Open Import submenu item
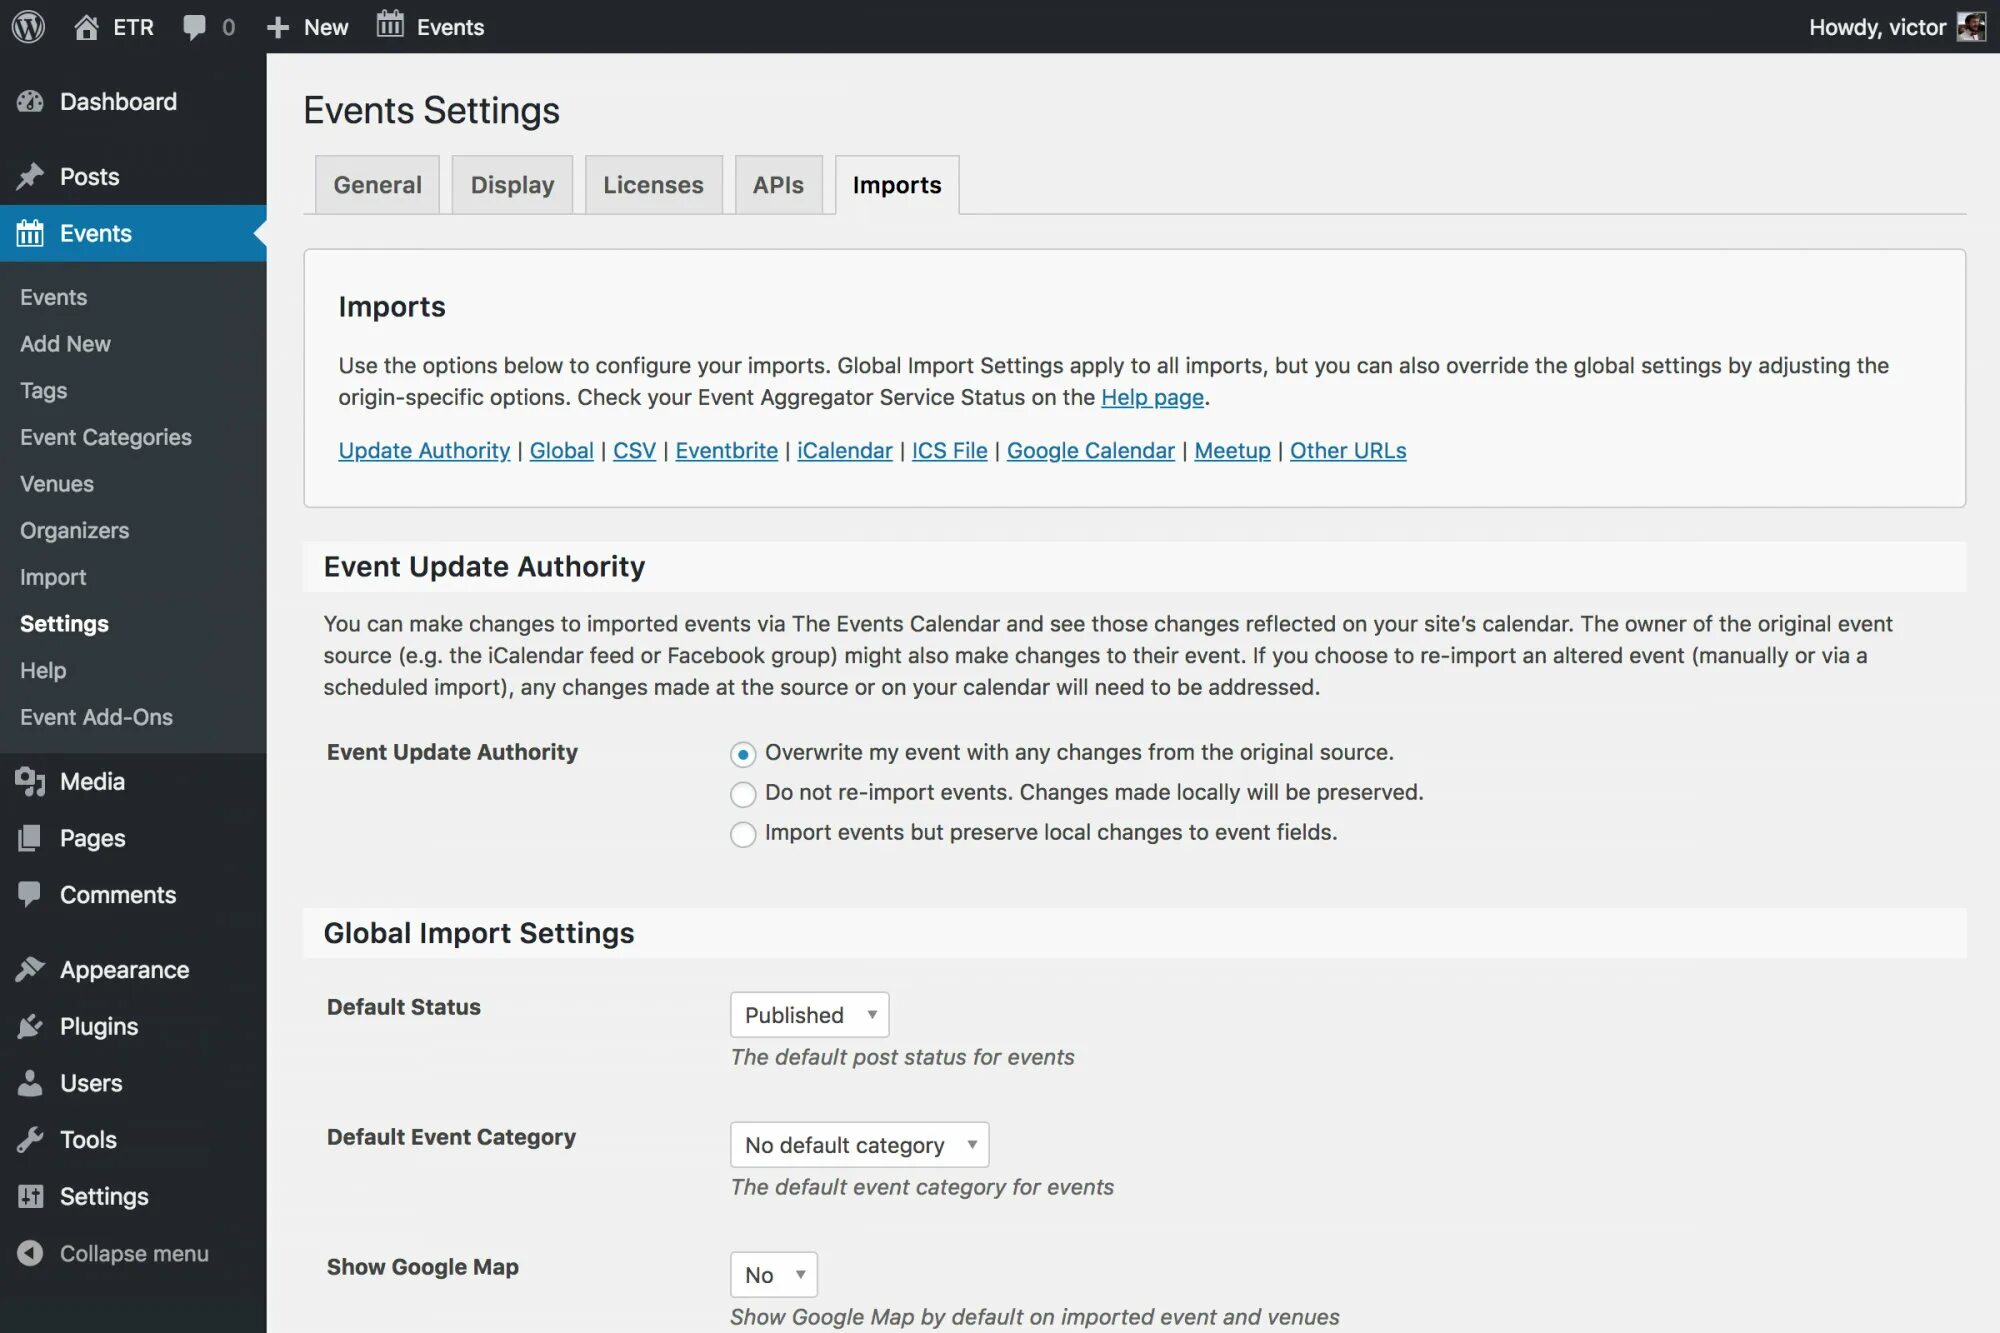Image resolution: width=2000 pixels, height=1333 pixels. (x=53, y=577)
